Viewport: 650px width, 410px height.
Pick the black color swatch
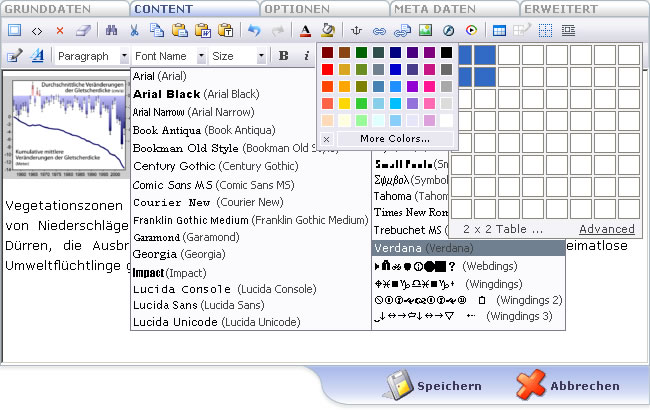[446, 53]
